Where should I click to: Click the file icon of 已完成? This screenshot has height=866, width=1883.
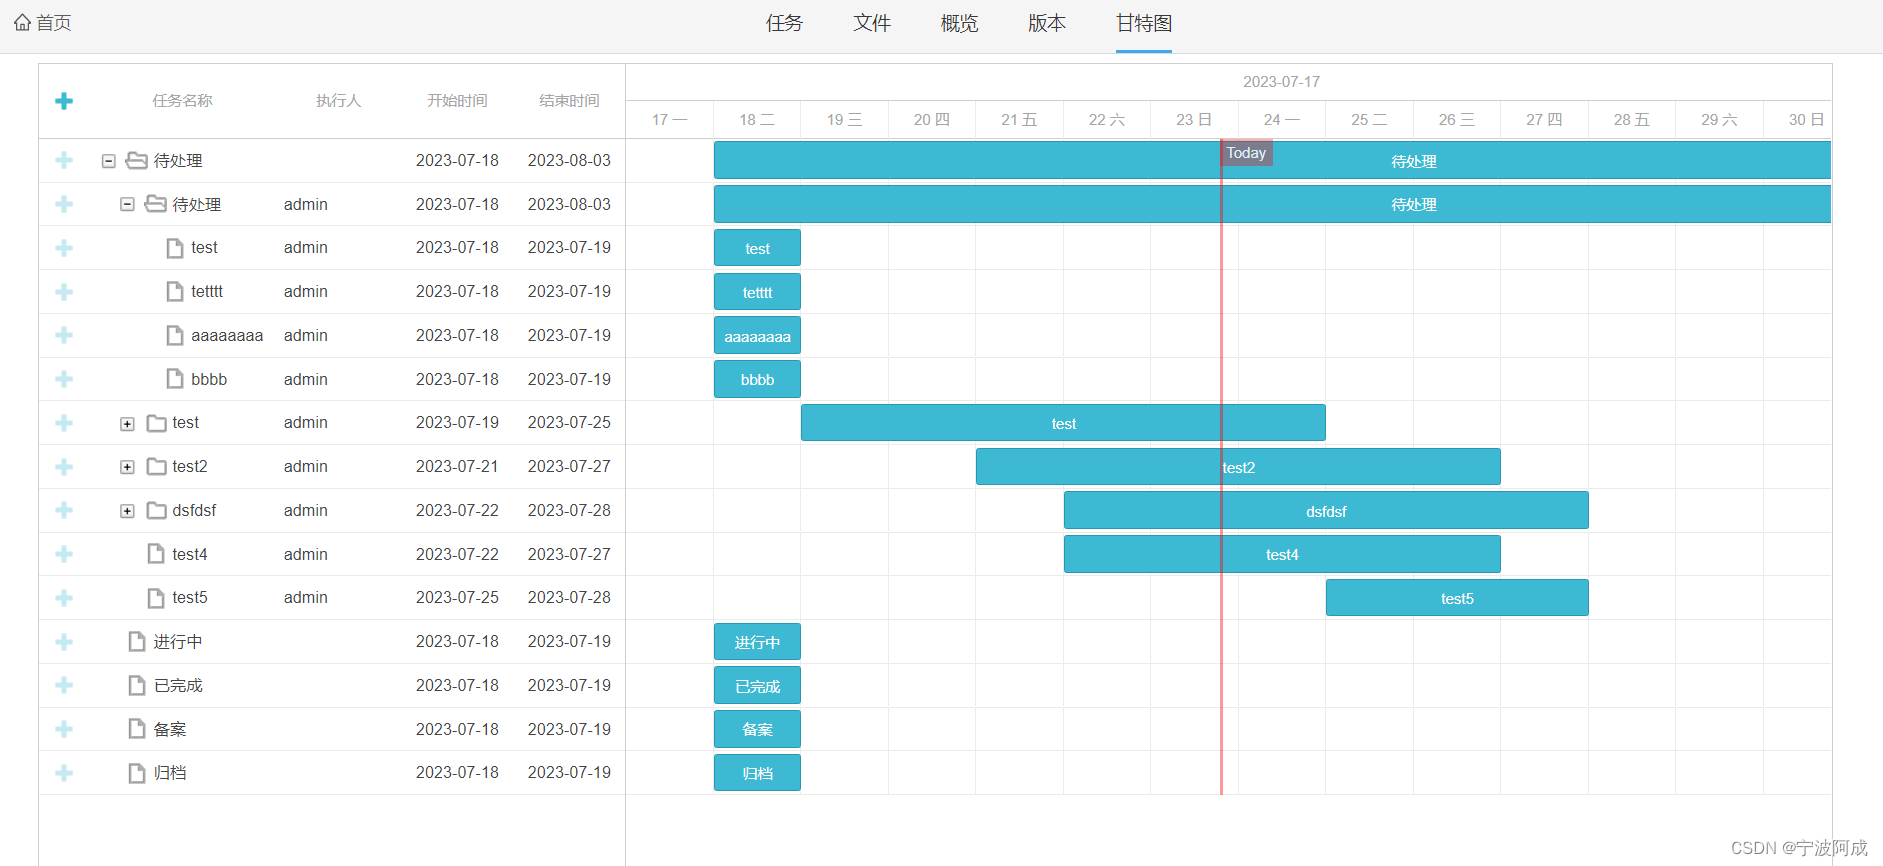pyautogui.click(x=137, y=685)
